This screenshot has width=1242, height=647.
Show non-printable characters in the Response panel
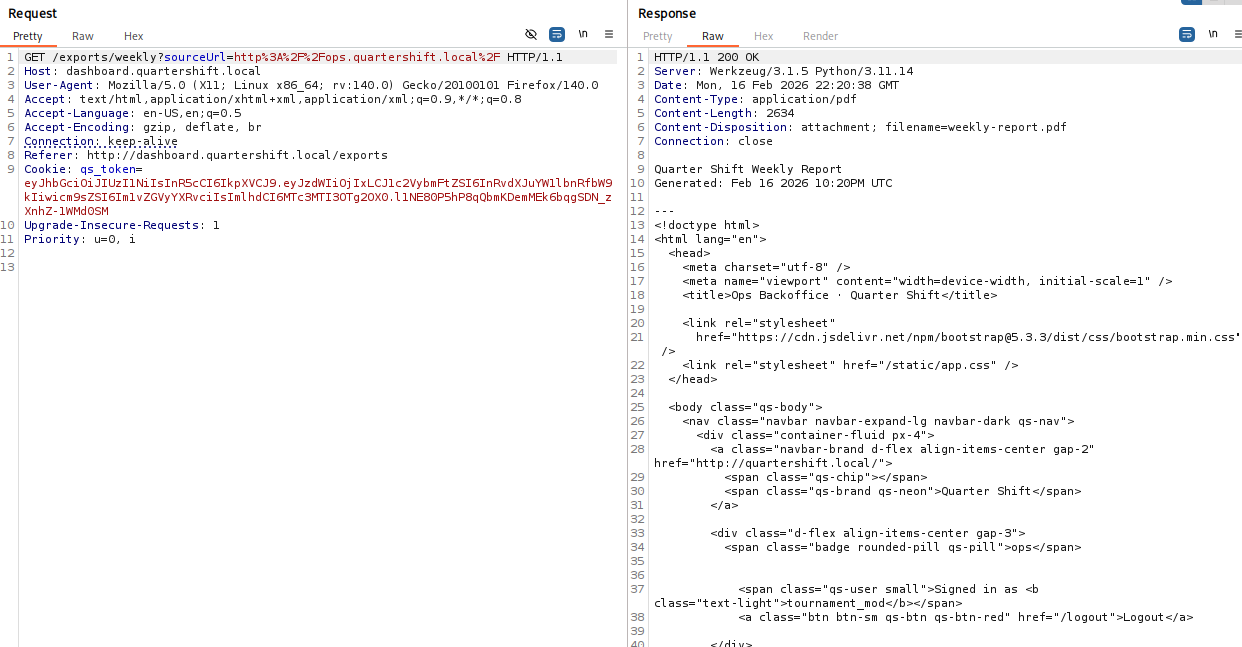1213,34
